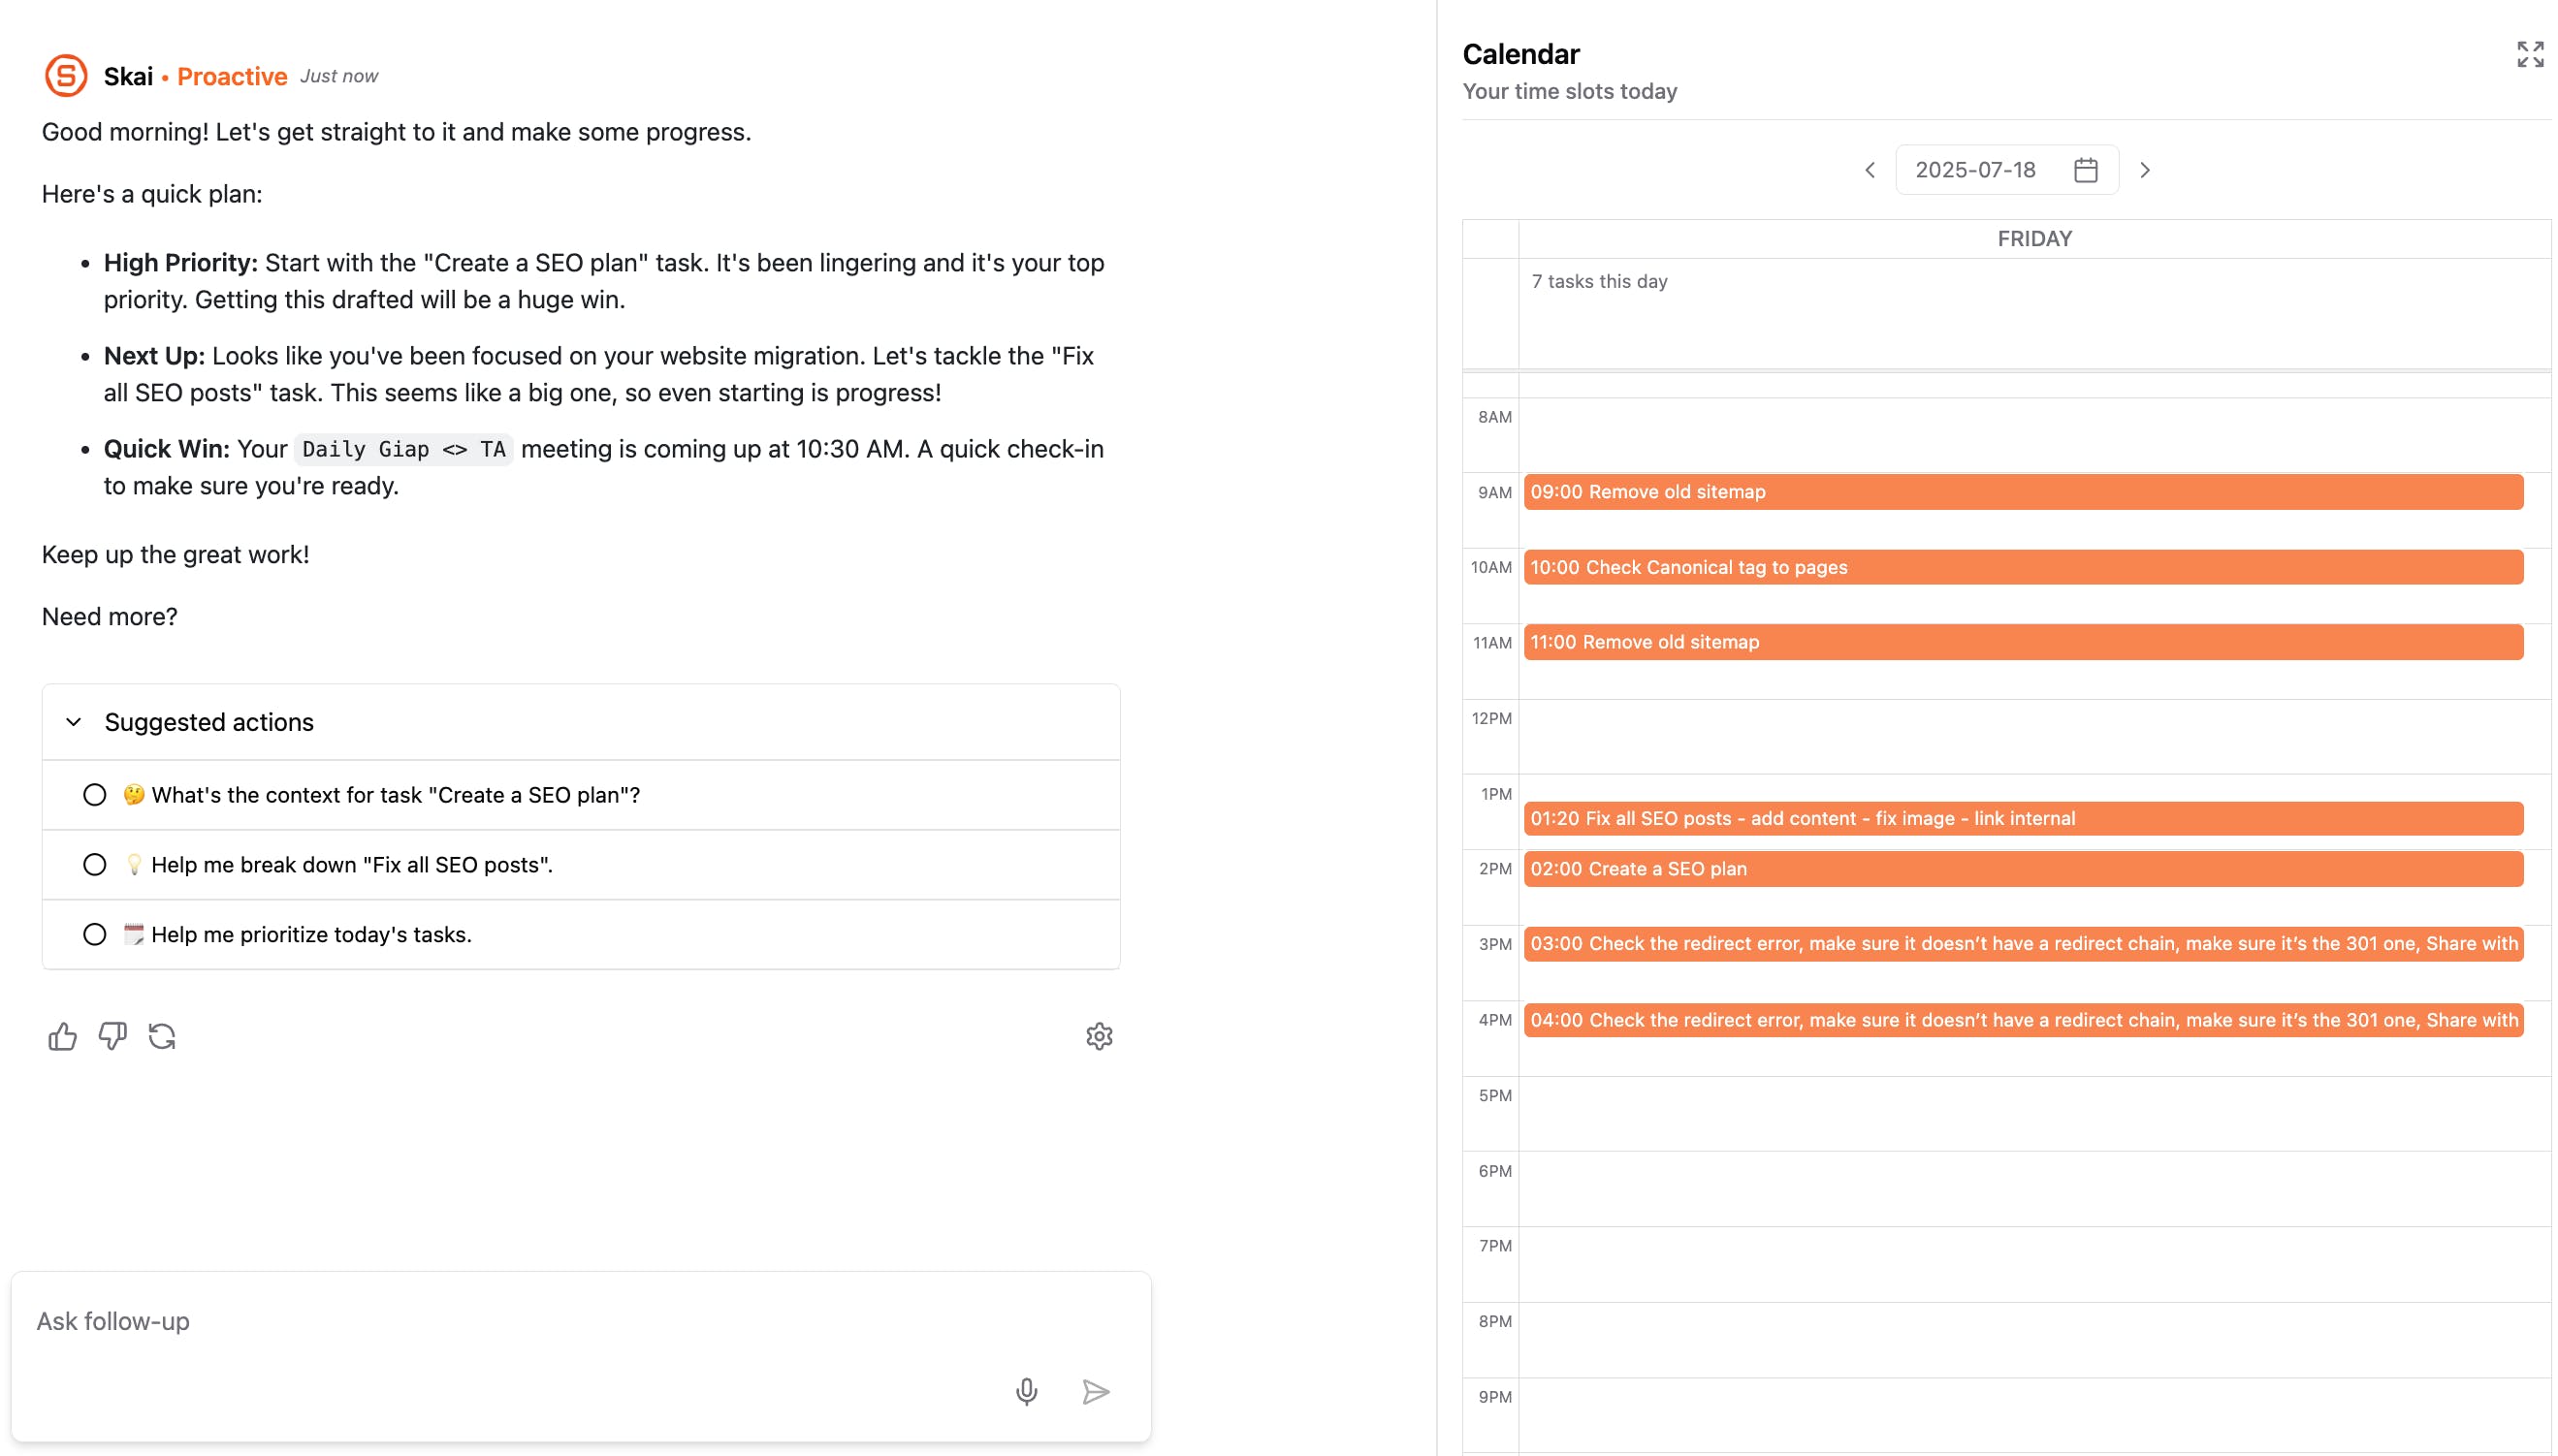Open the message settings gear icon
The height and width of the screenshot is (1456, 2558).
tap(1099, 1036)
